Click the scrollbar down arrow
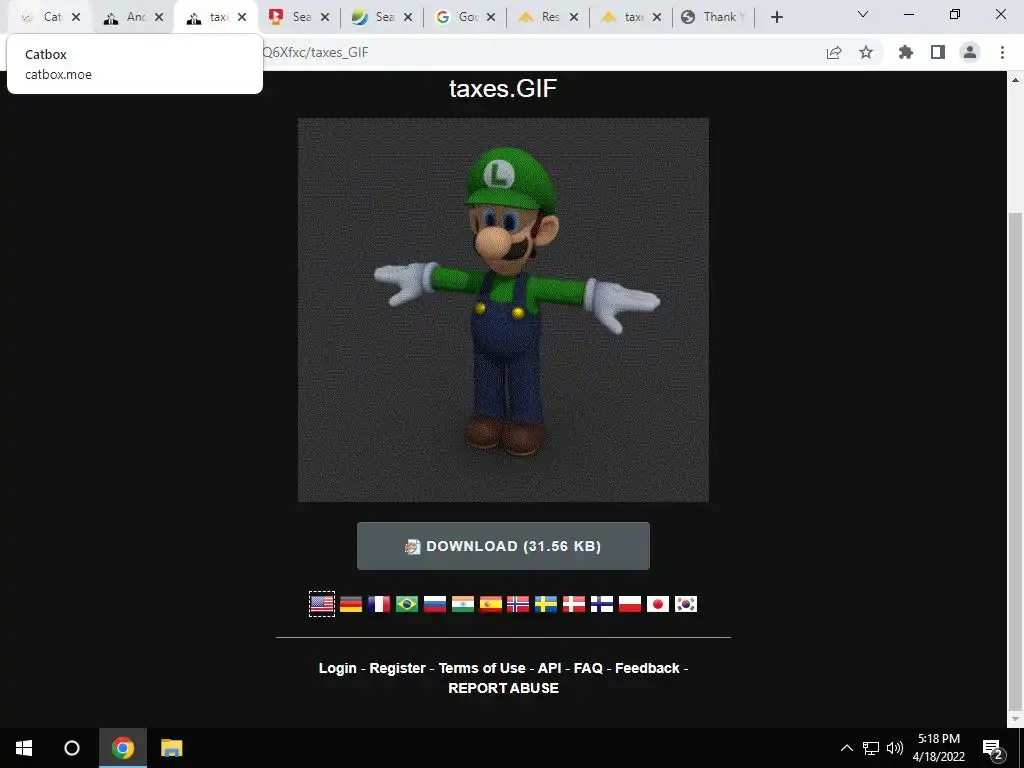Viewport: 1024px width, 768px height. pyautogui.click(x=1016, y=718)
